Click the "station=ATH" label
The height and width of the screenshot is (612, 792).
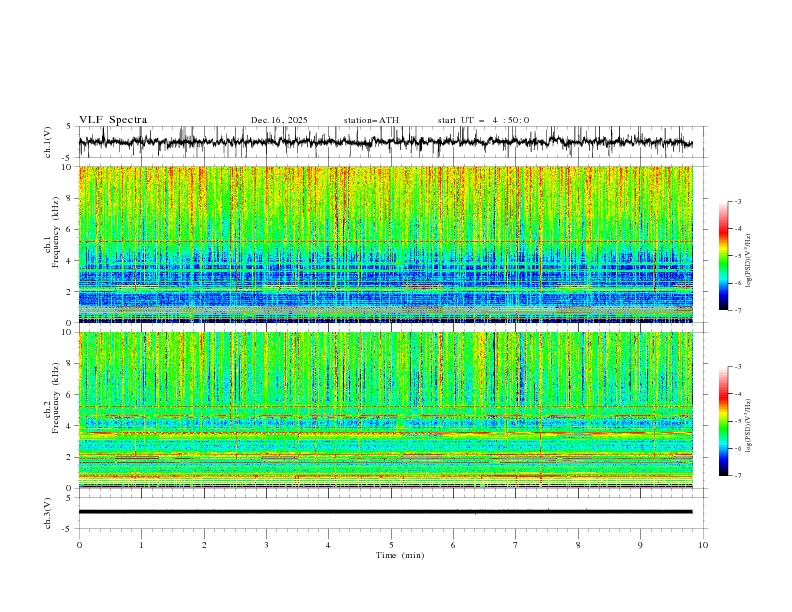[x=371, y=120]
